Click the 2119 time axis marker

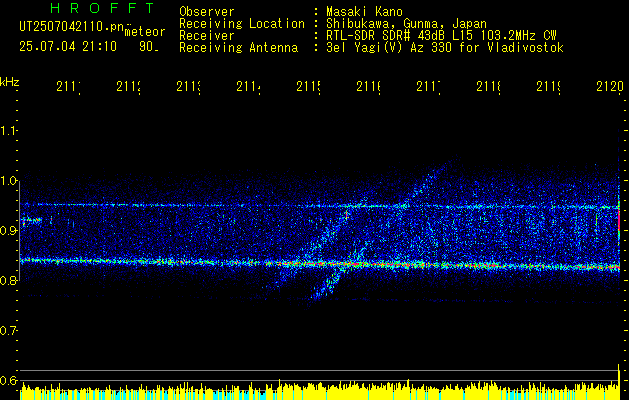(x=548, y=87)
